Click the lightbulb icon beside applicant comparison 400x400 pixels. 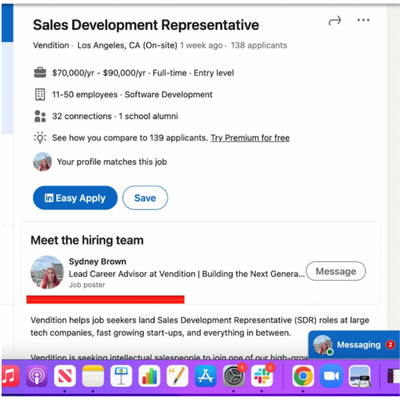[x=40, y=137]
